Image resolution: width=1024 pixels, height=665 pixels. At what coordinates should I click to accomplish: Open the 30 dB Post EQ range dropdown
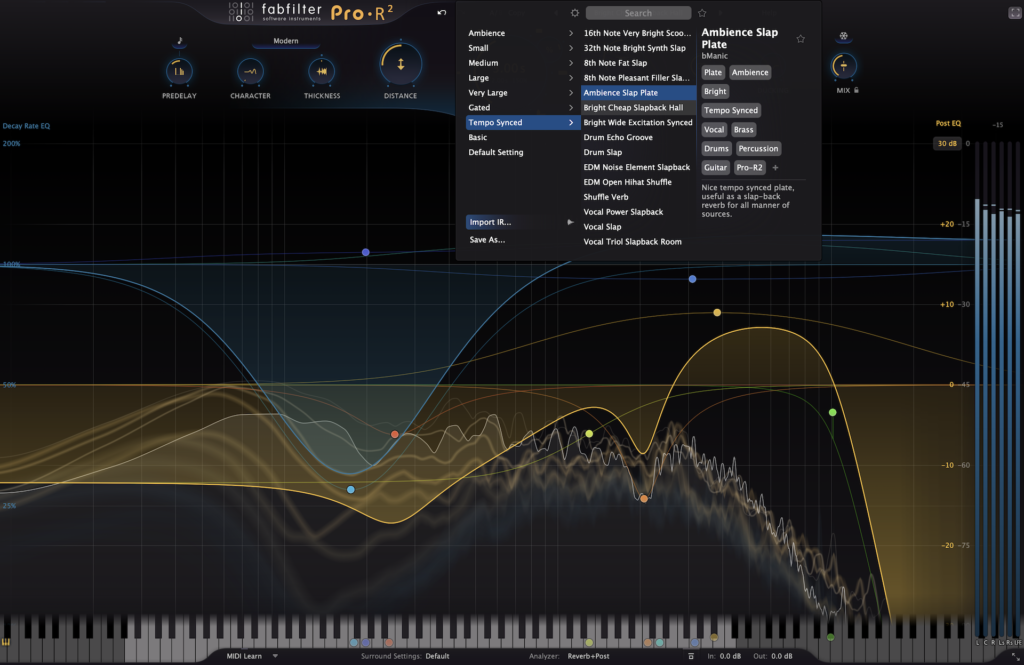coord(946,144)
